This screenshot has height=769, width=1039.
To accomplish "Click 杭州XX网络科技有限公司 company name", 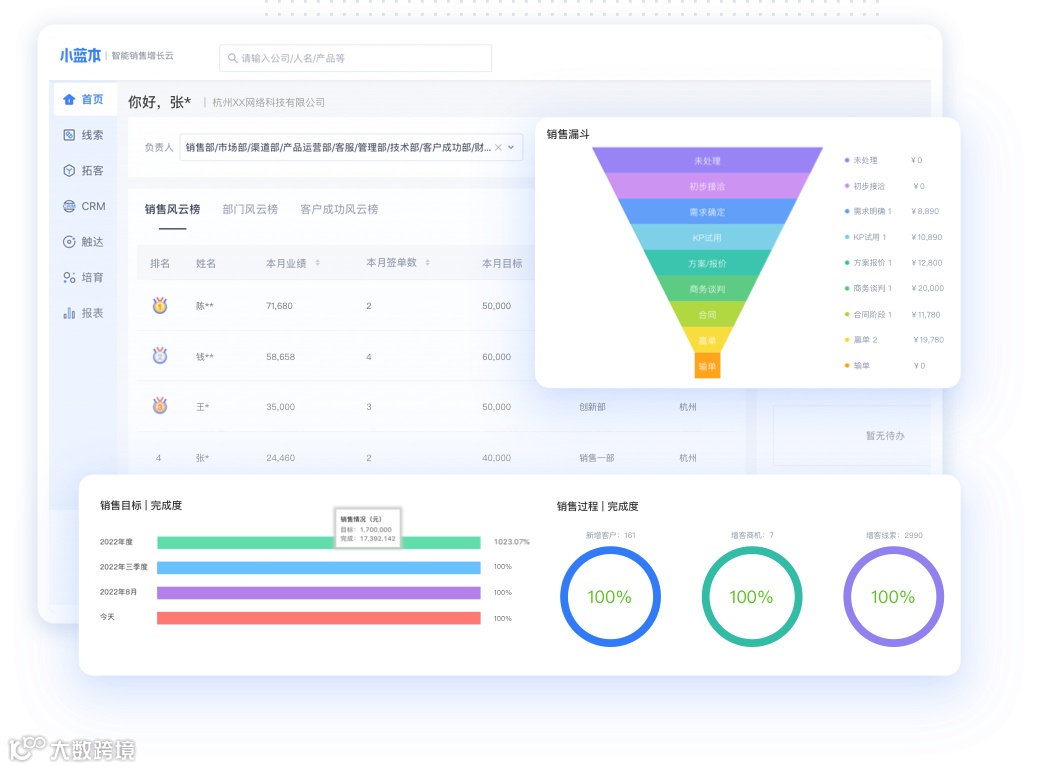I will (x=268, y=103).
